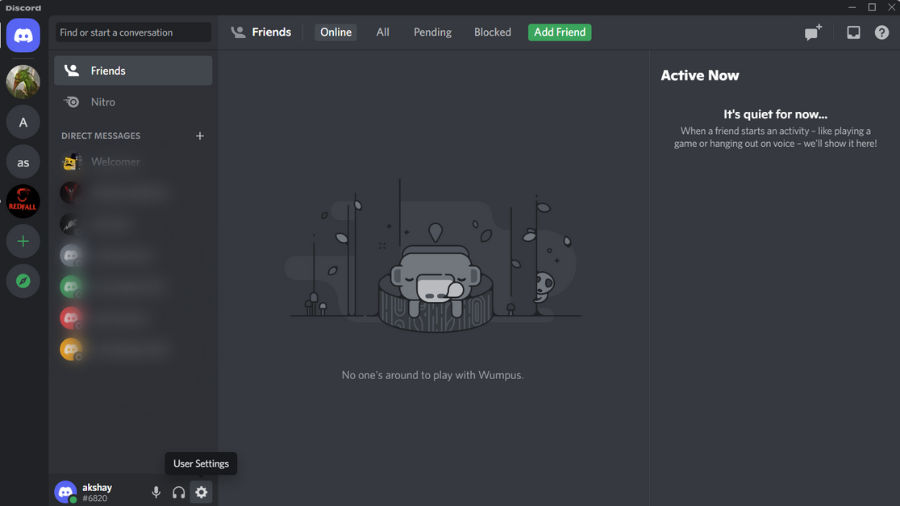
Task: Switch to the All friends tab
Action: (383, 32)
